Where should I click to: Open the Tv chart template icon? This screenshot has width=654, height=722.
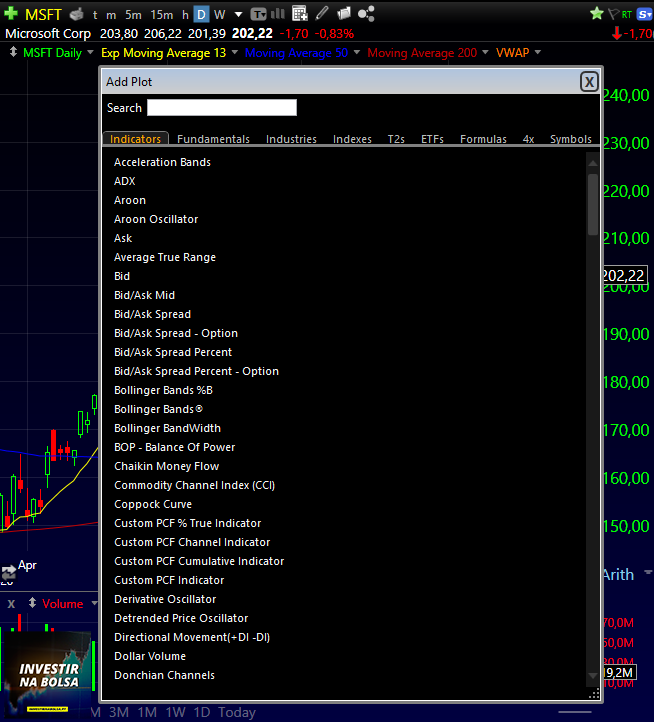point(258,15)
